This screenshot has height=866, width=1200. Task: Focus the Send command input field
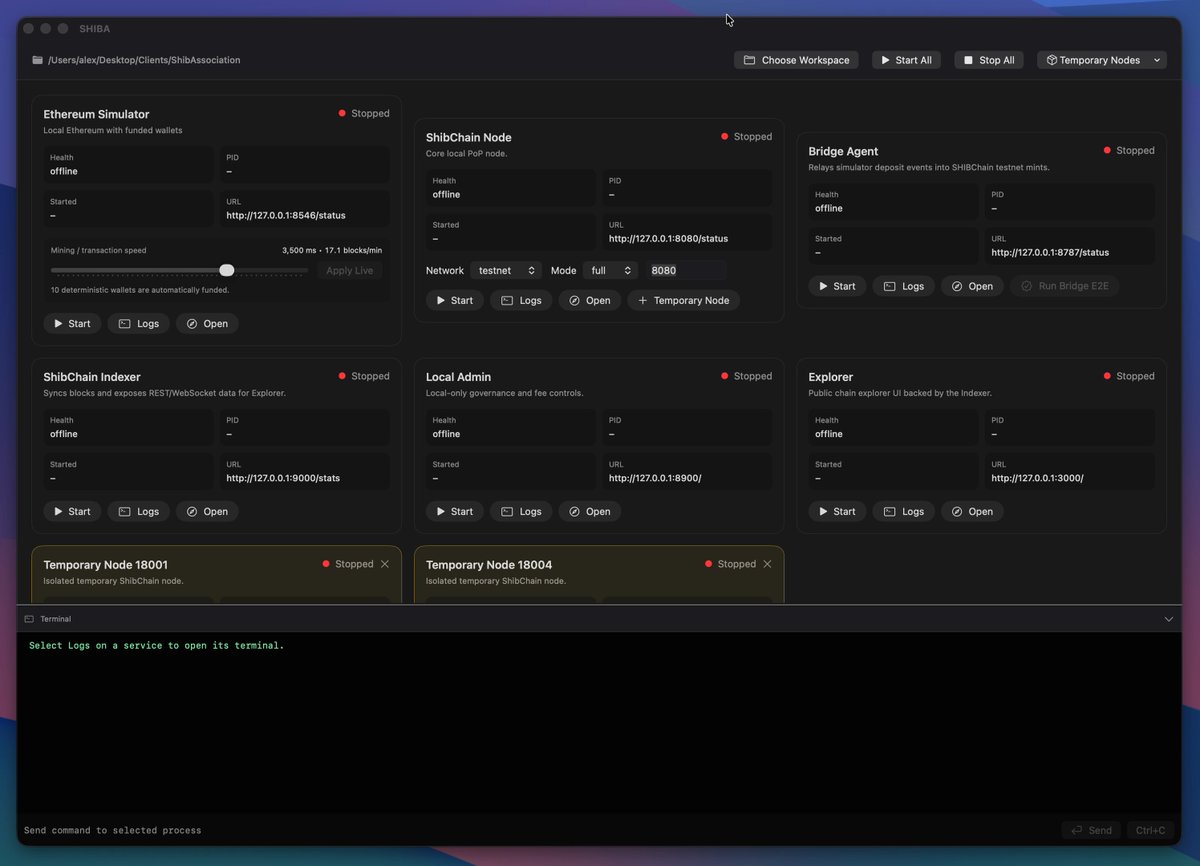(x=538, y=830)
